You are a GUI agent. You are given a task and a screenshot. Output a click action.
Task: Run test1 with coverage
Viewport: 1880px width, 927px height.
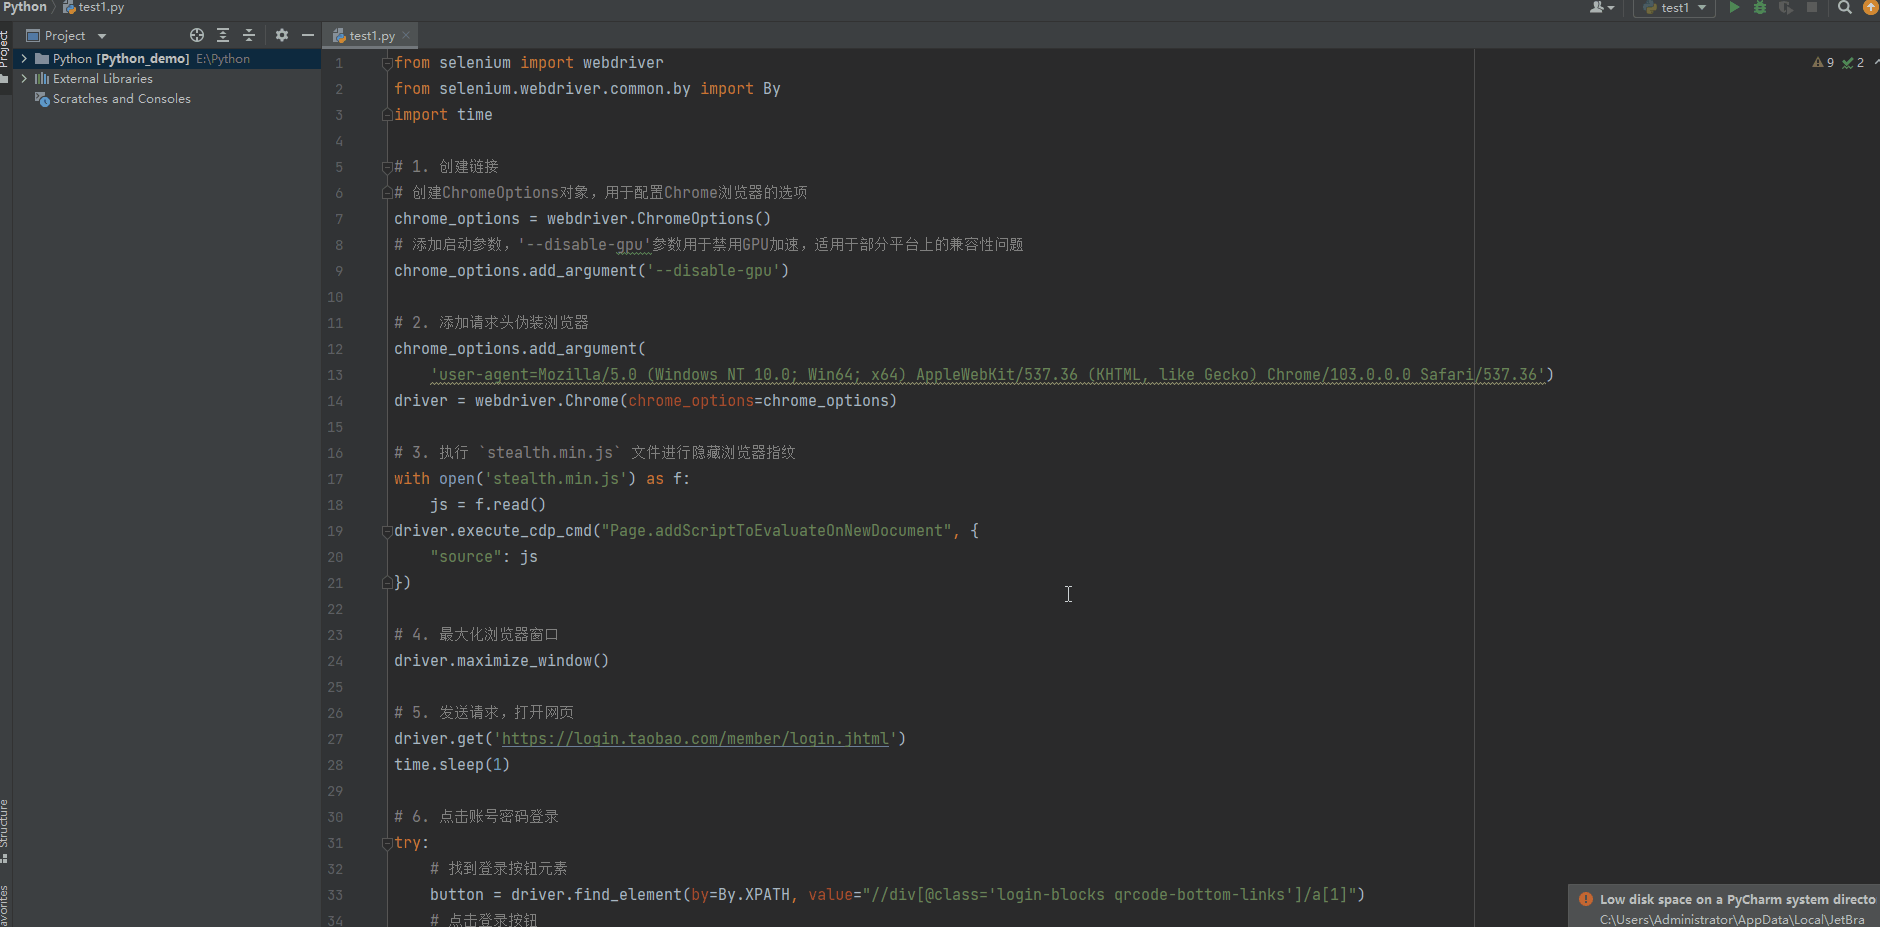click(x=1786, y=7)
